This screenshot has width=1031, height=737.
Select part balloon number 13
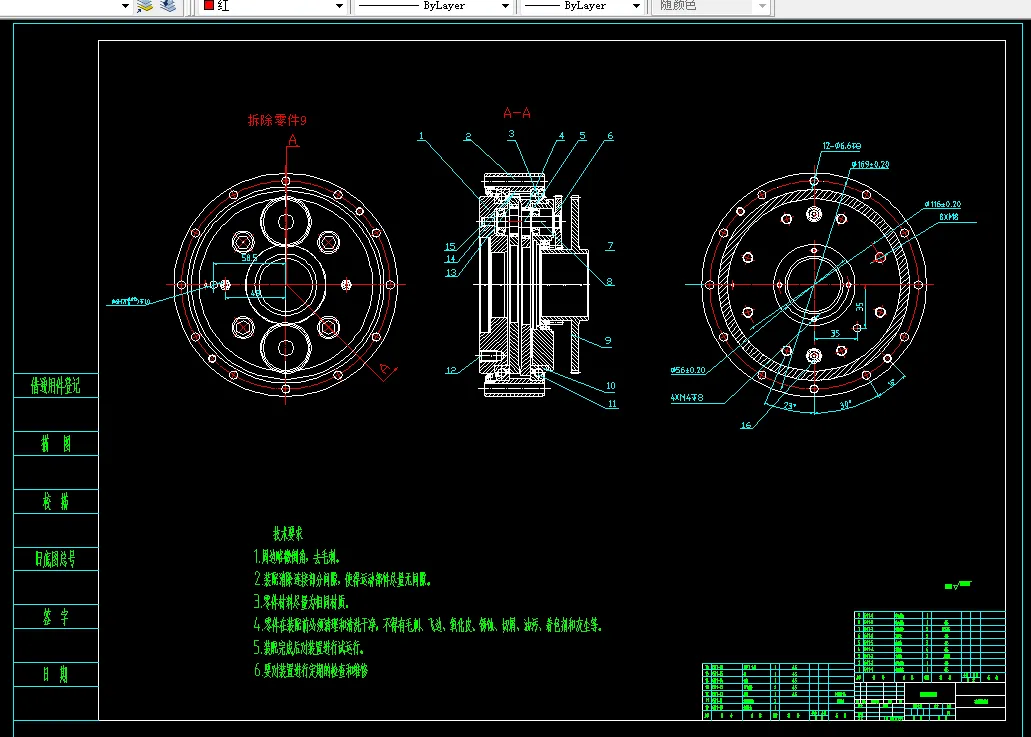(x=451, y=273)
